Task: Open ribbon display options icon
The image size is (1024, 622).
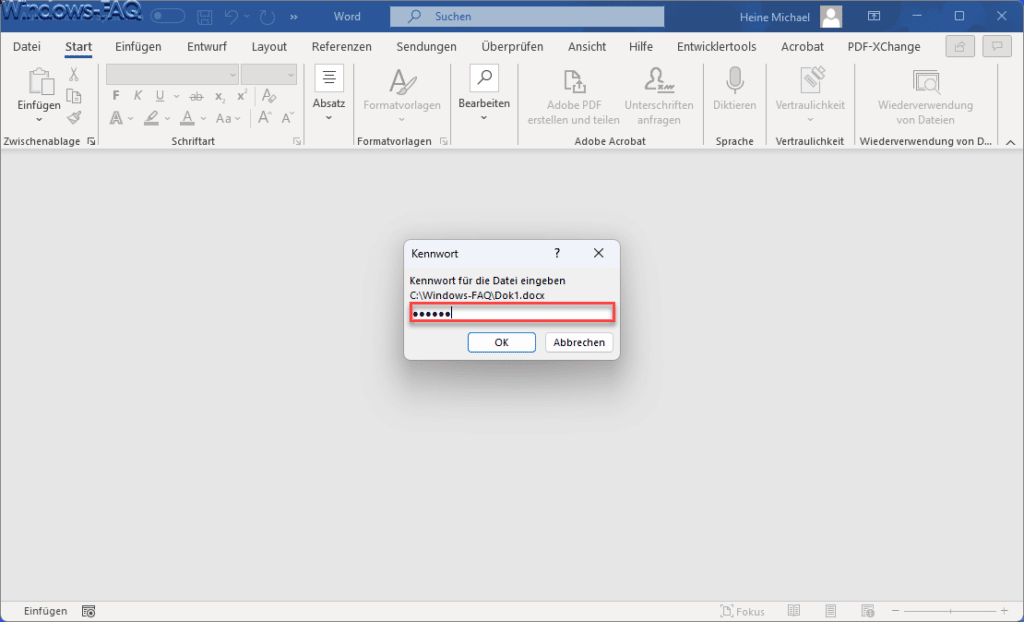Action: (874, 16)
